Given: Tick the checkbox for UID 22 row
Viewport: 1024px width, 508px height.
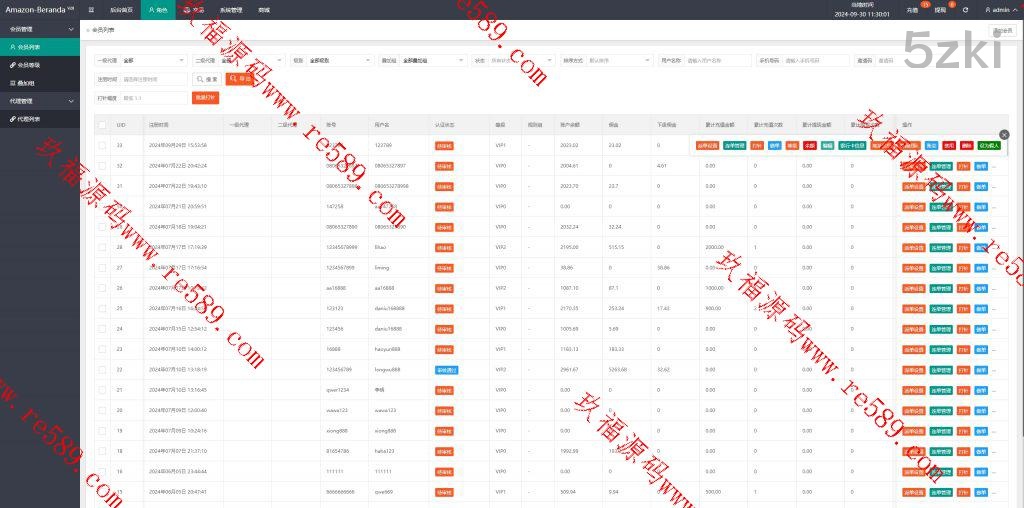Looking at the screenshot, I should point(102,370).
